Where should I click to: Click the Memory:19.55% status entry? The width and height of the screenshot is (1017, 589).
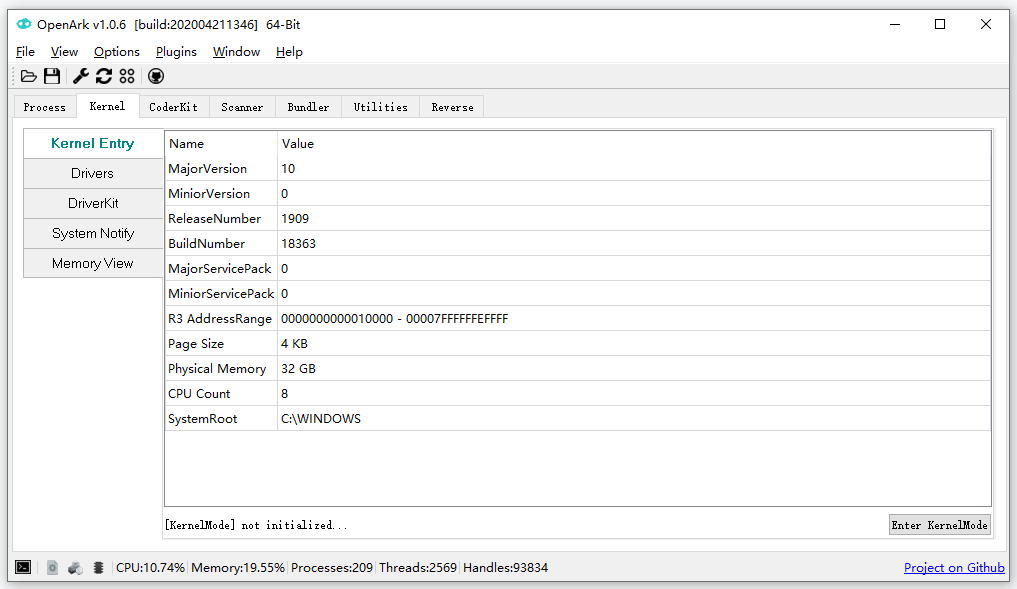click(x=238, y=568)
